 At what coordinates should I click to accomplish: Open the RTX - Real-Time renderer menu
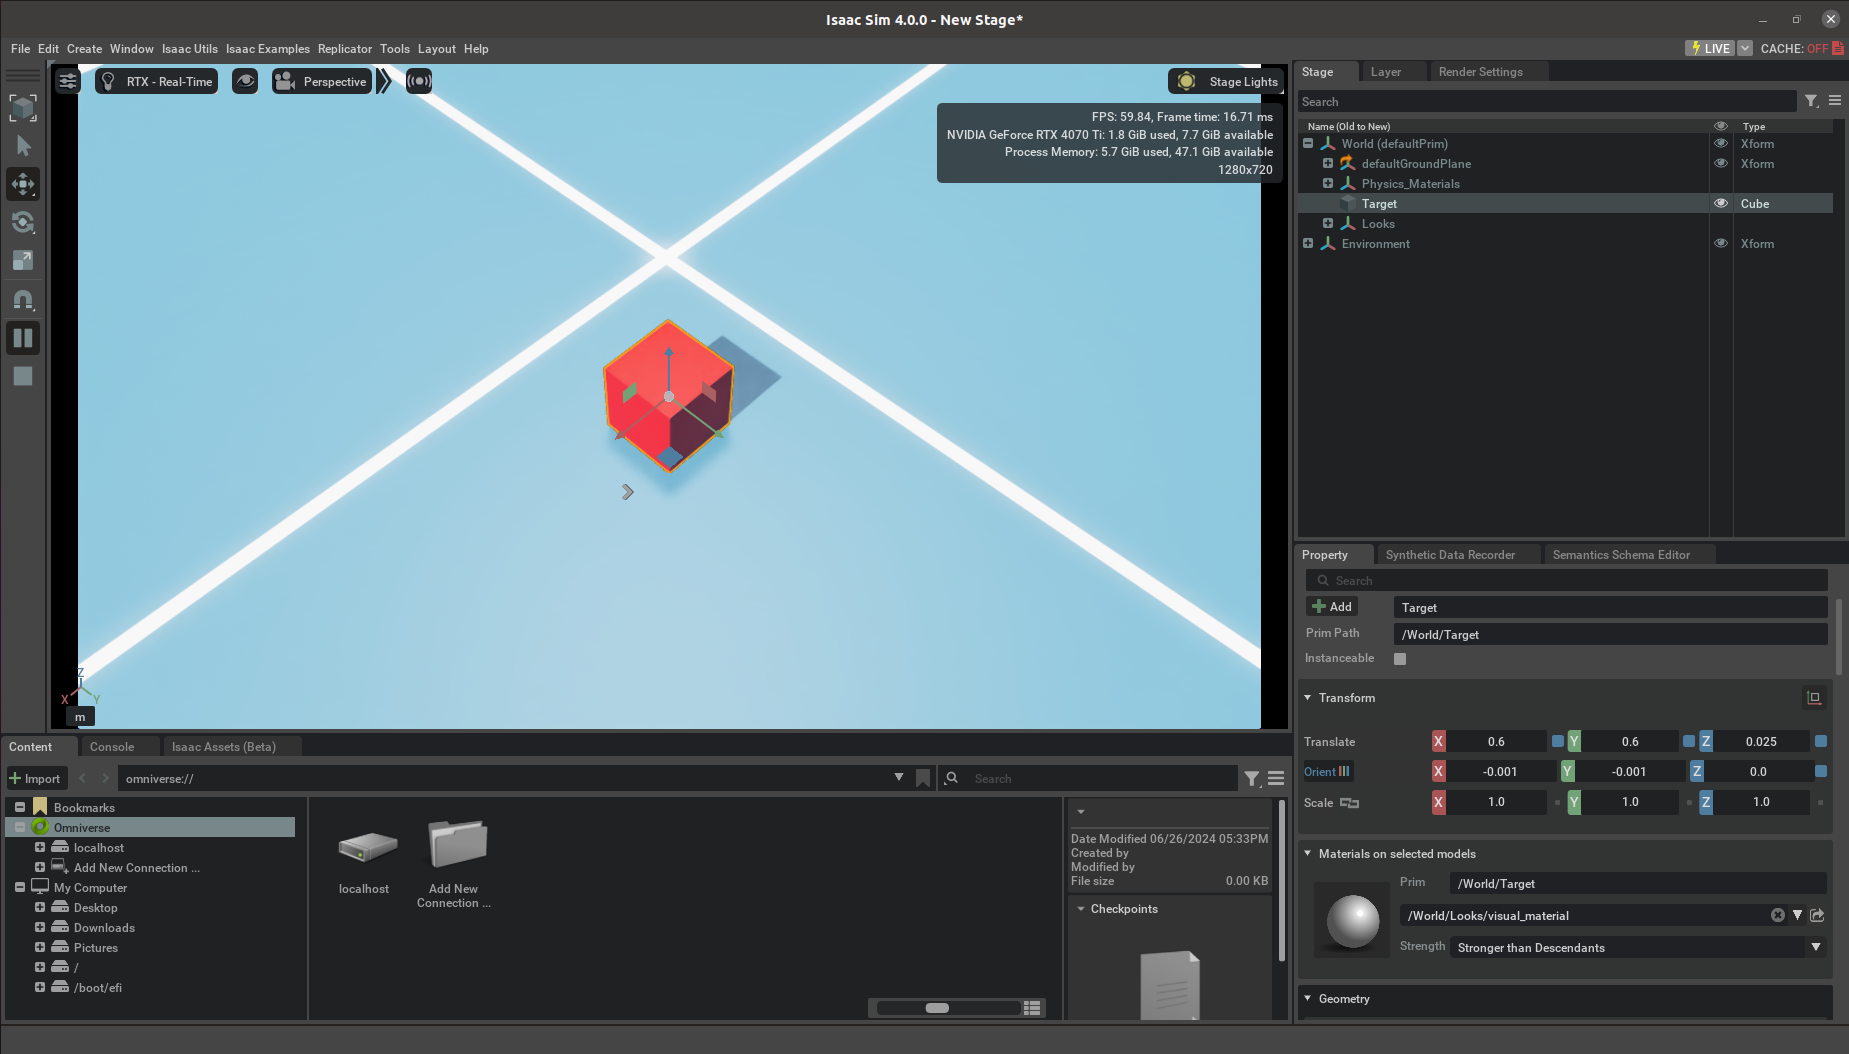click(x=156, y=81)
